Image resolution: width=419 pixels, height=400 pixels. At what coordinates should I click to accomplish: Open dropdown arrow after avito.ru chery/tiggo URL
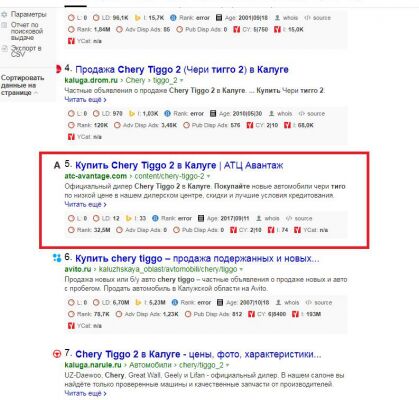(x=241, y=269)
